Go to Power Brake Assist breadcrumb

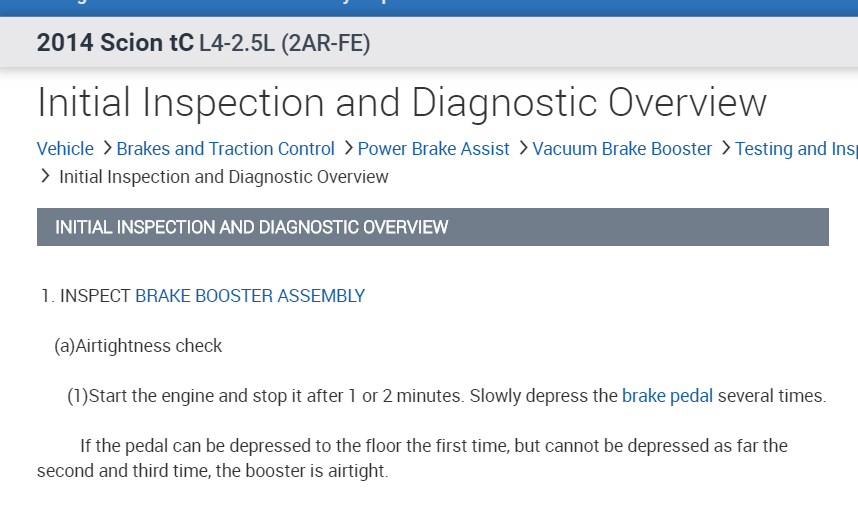pyautogui.click(x=433, y=149)
